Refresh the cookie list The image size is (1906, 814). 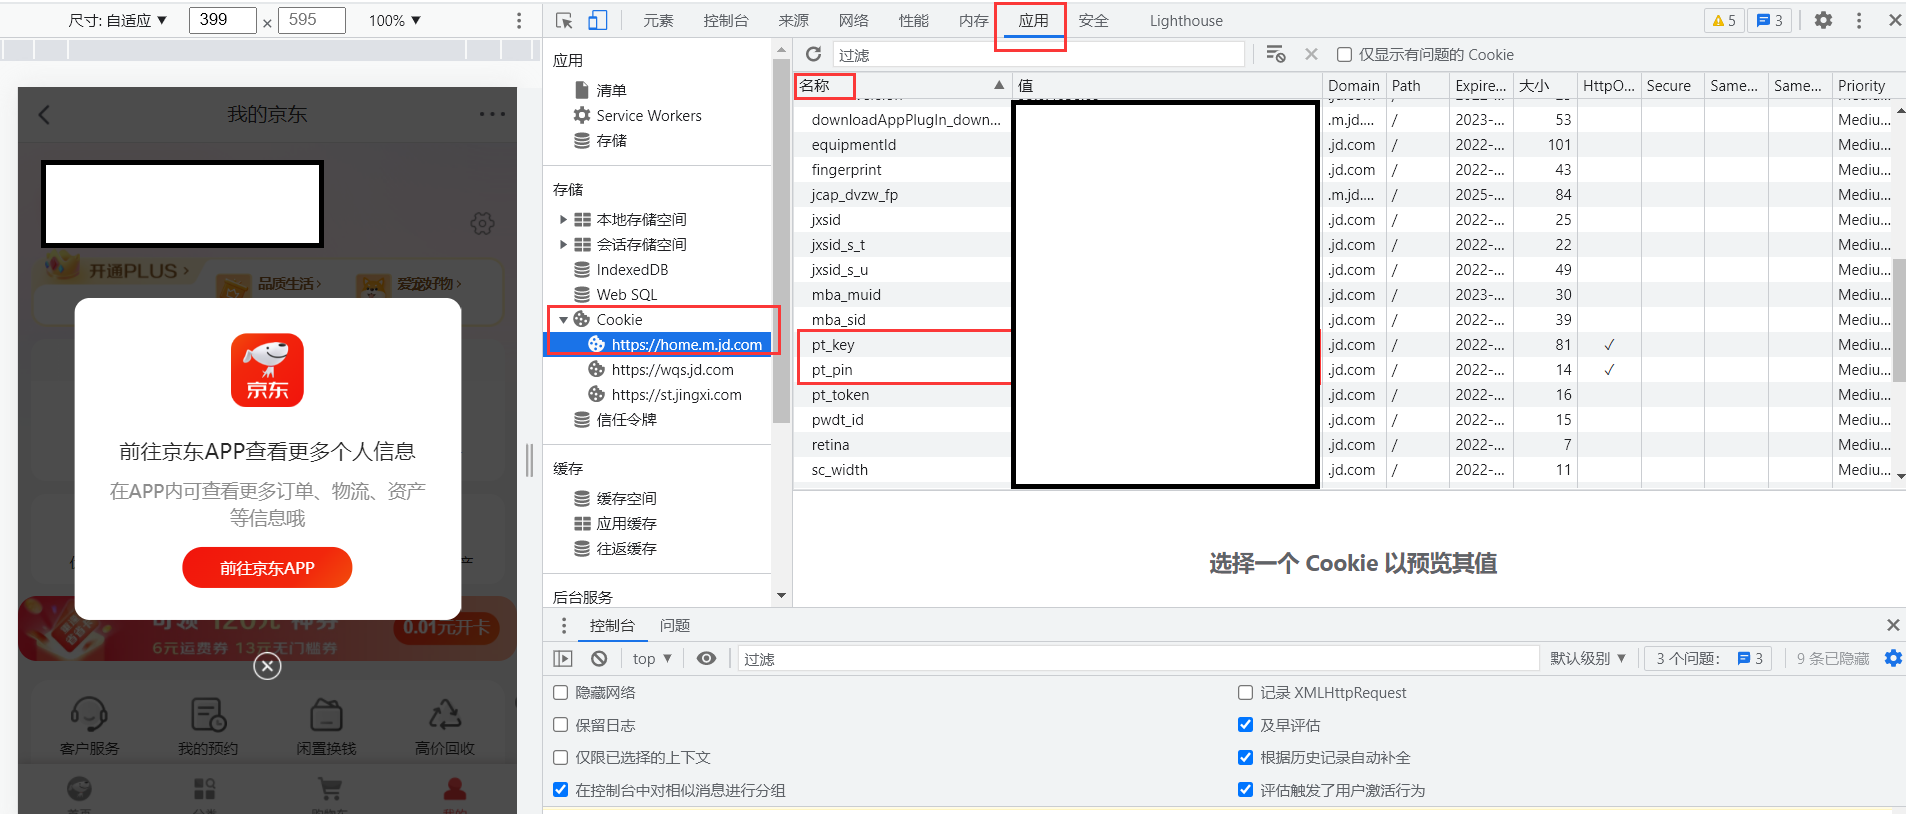(814, 54)
